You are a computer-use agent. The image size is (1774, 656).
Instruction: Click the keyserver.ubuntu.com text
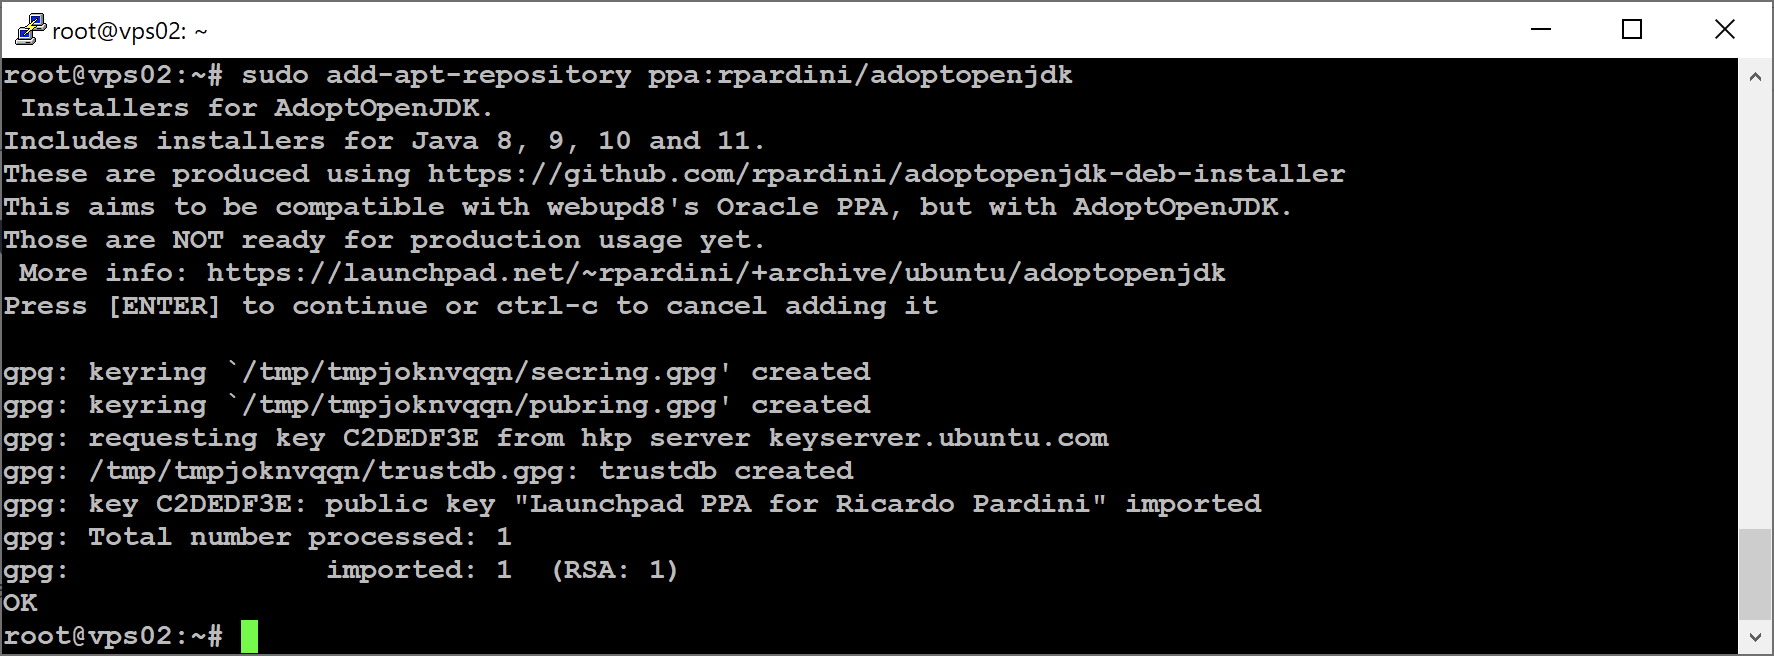coord(938,438)
